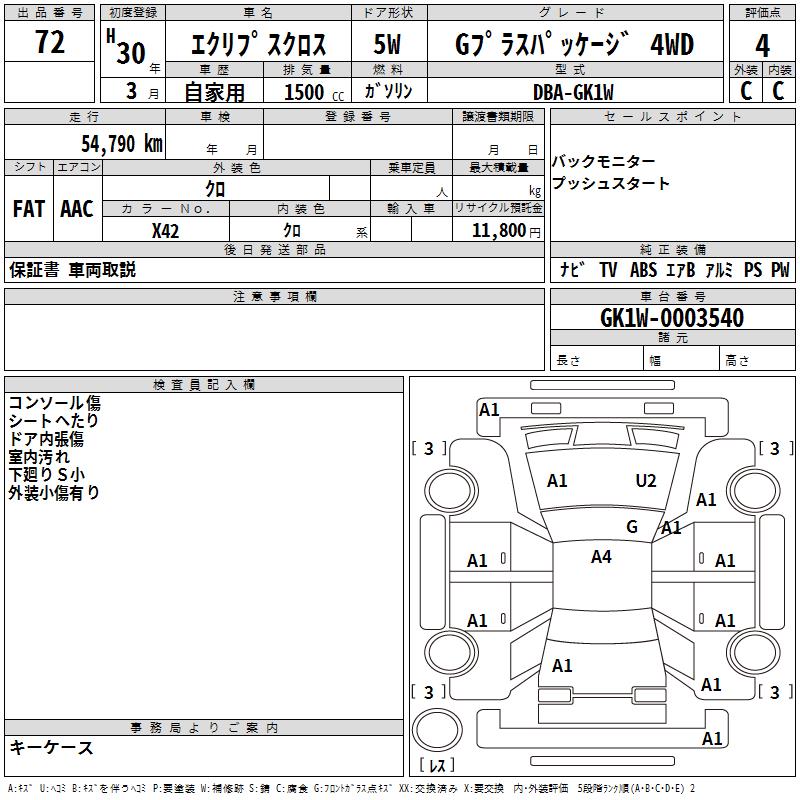Screen dimensions: 800x800
Task: Select the 54,790 km mileage
Action: coord(122,143)
